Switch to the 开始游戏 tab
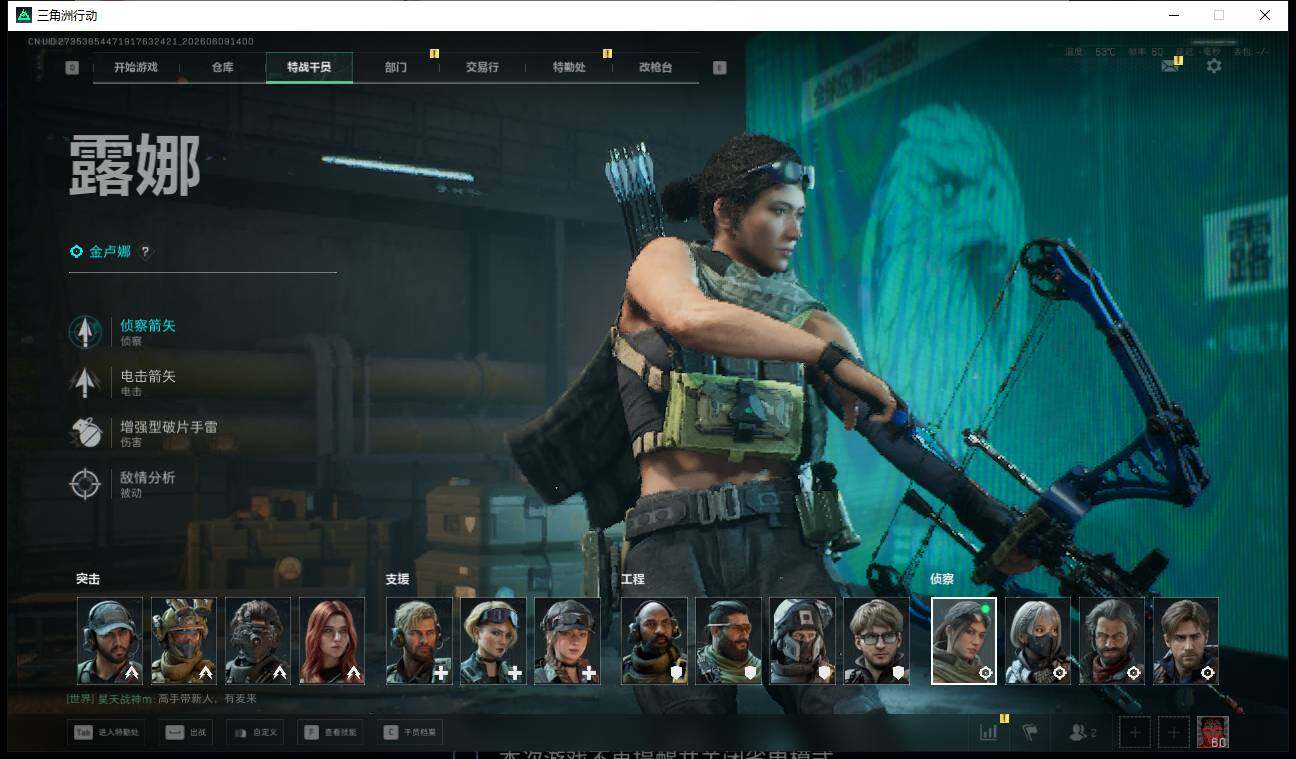The width and height of the screenshot is (1296, 759). tap(136, 67)
